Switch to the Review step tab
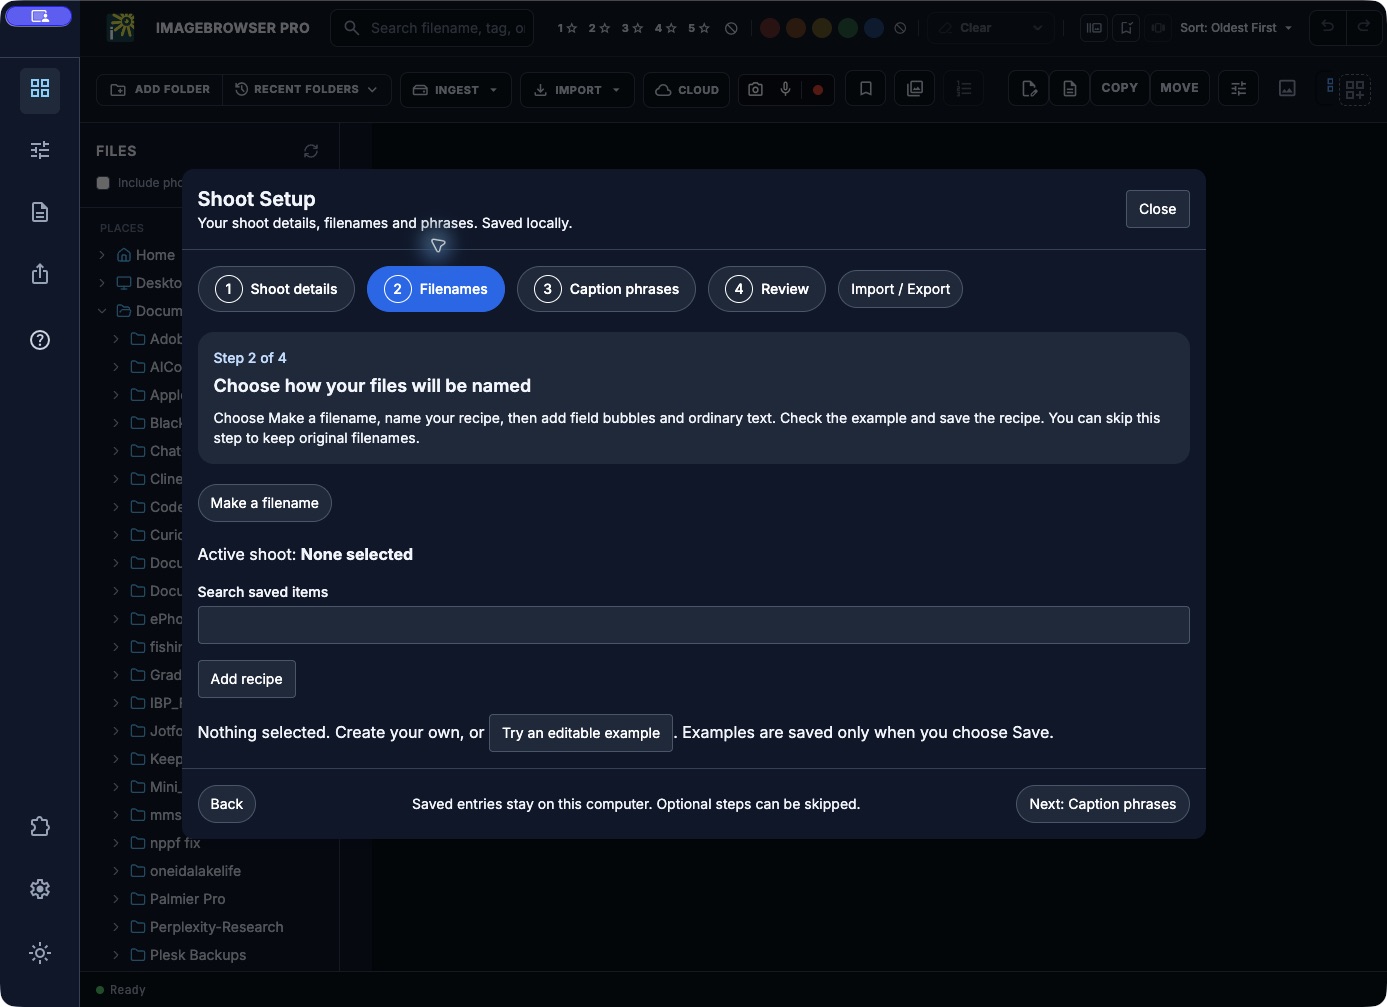Screen dimensions: 1387x1007 (767, 289)
